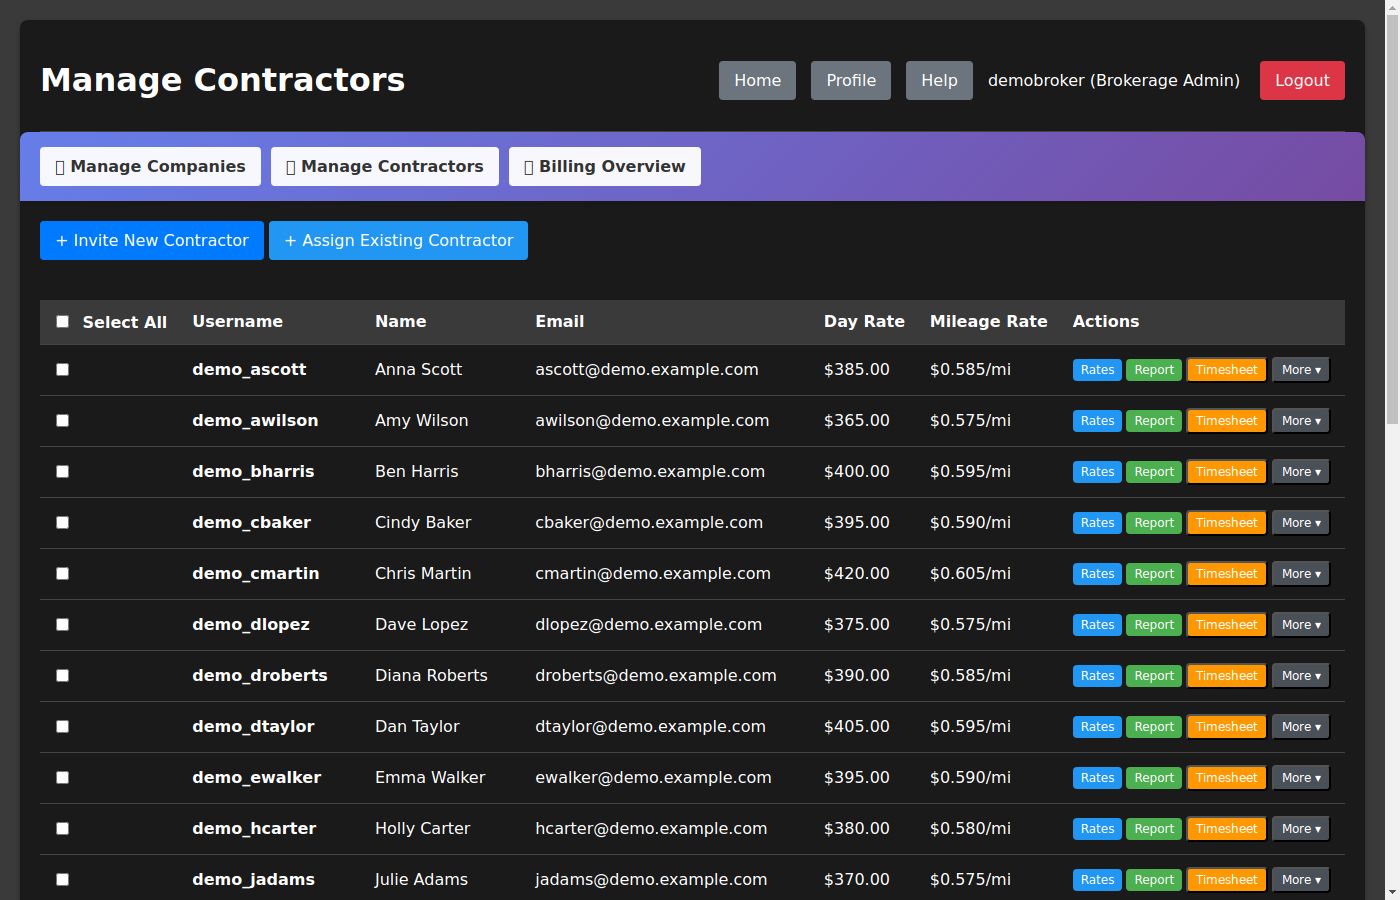This screenshot has width=1400, height=900.
Task: Select the demo_cbaker row checkbox
Action: point(62,523)
